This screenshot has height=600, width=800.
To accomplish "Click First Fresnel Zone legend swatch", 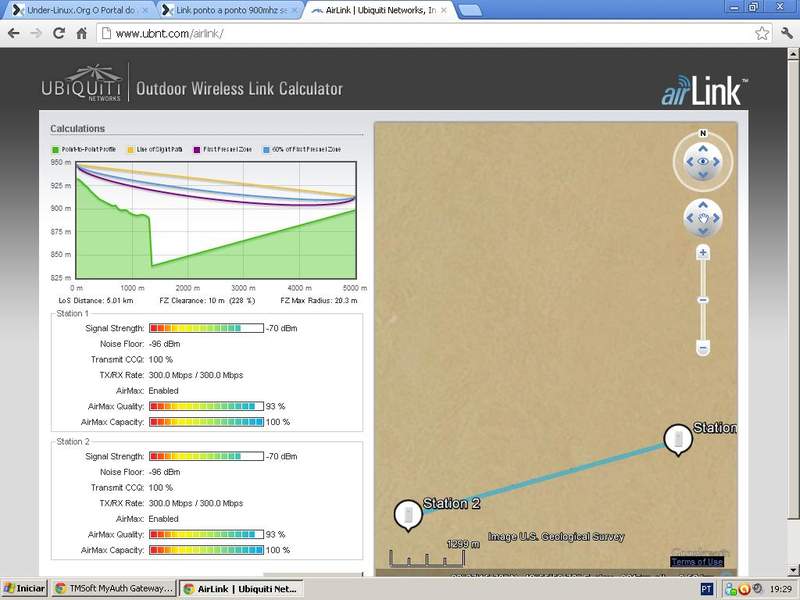I will tap(197, 149).
